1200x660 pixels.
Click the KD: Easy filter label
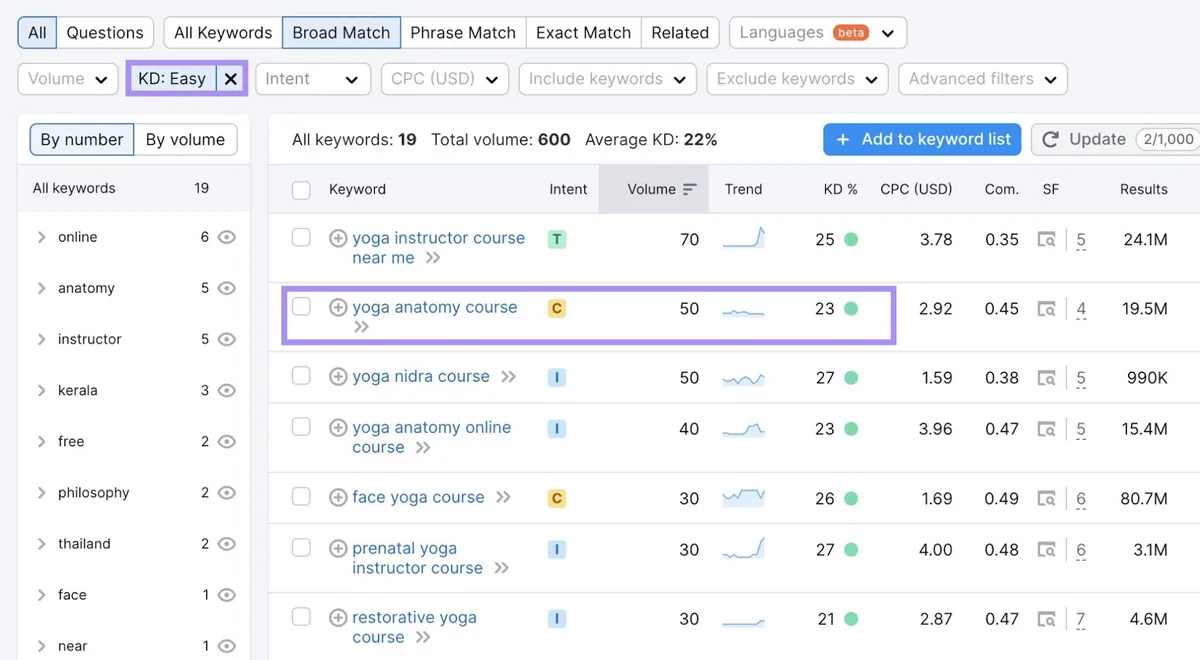point(172,79)
